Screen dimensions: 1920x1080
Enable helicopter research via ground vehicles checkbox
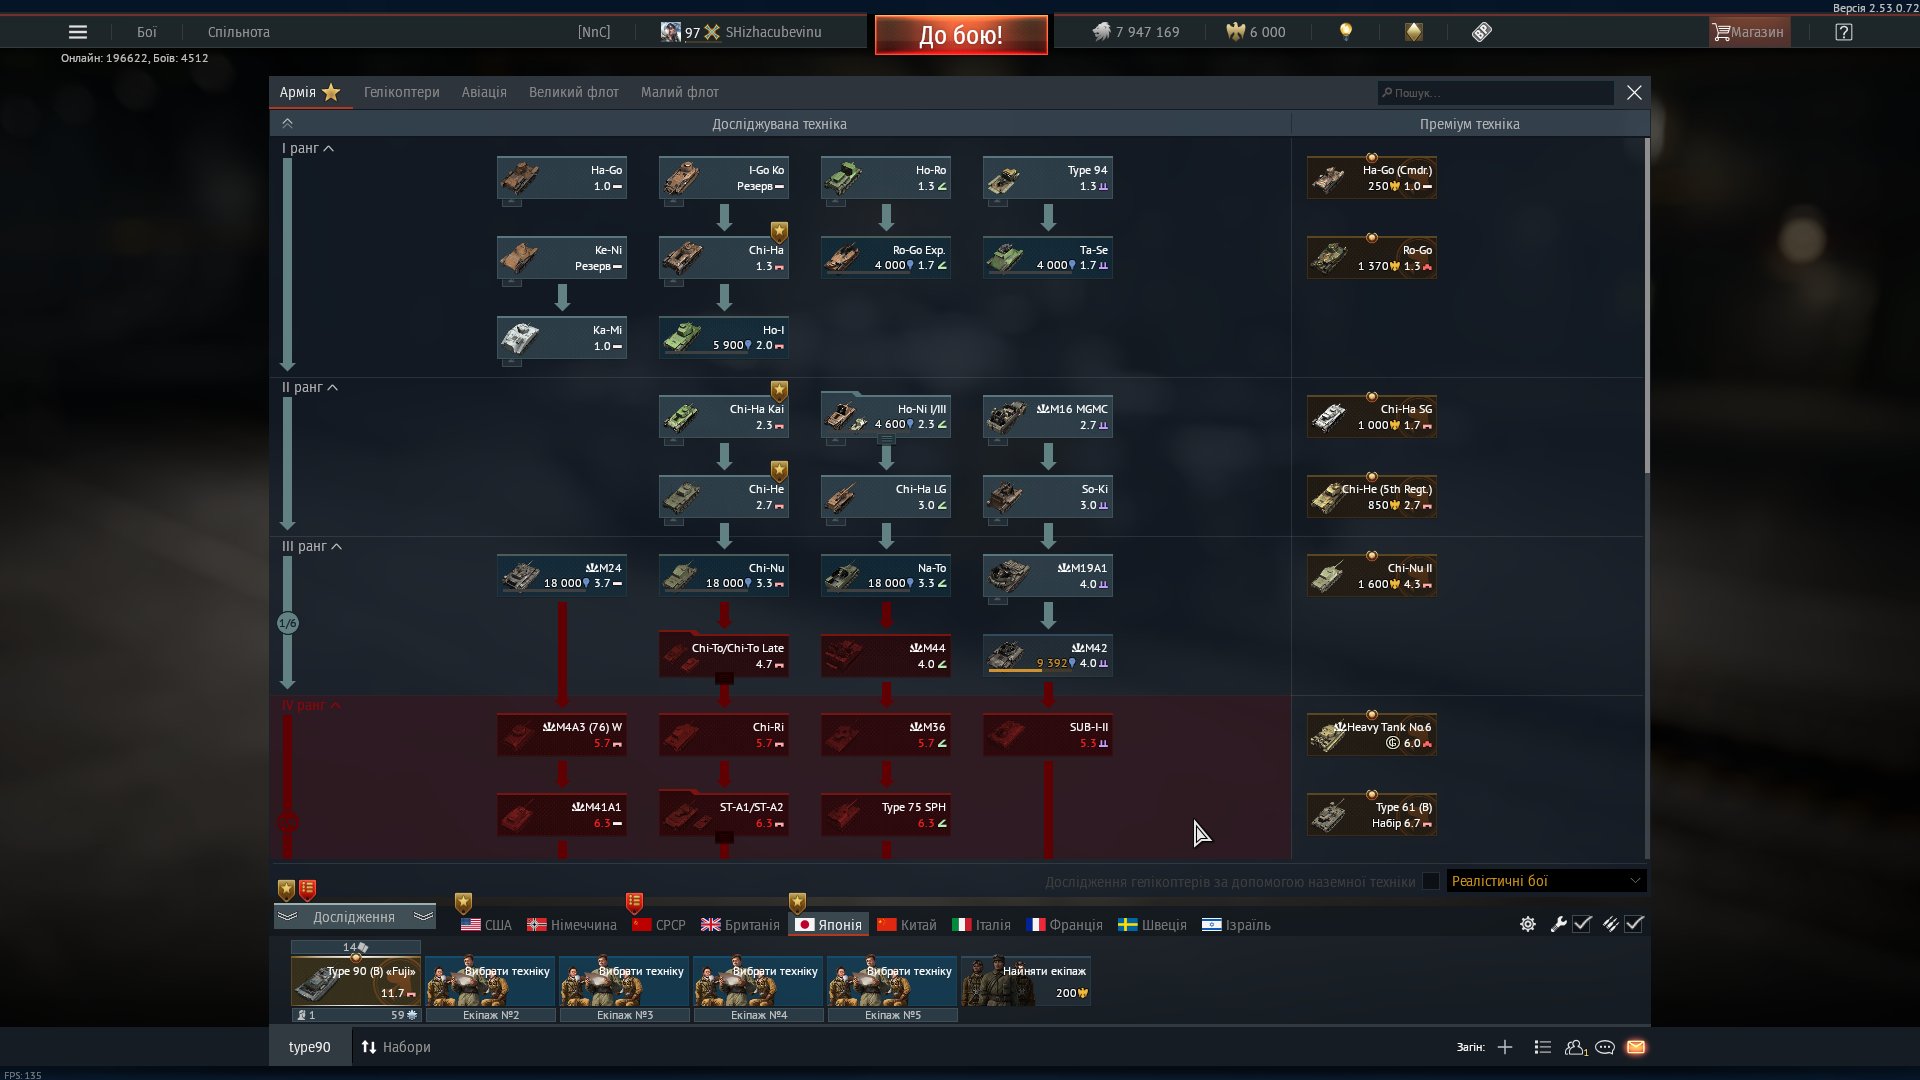[x=1431, y=881]
